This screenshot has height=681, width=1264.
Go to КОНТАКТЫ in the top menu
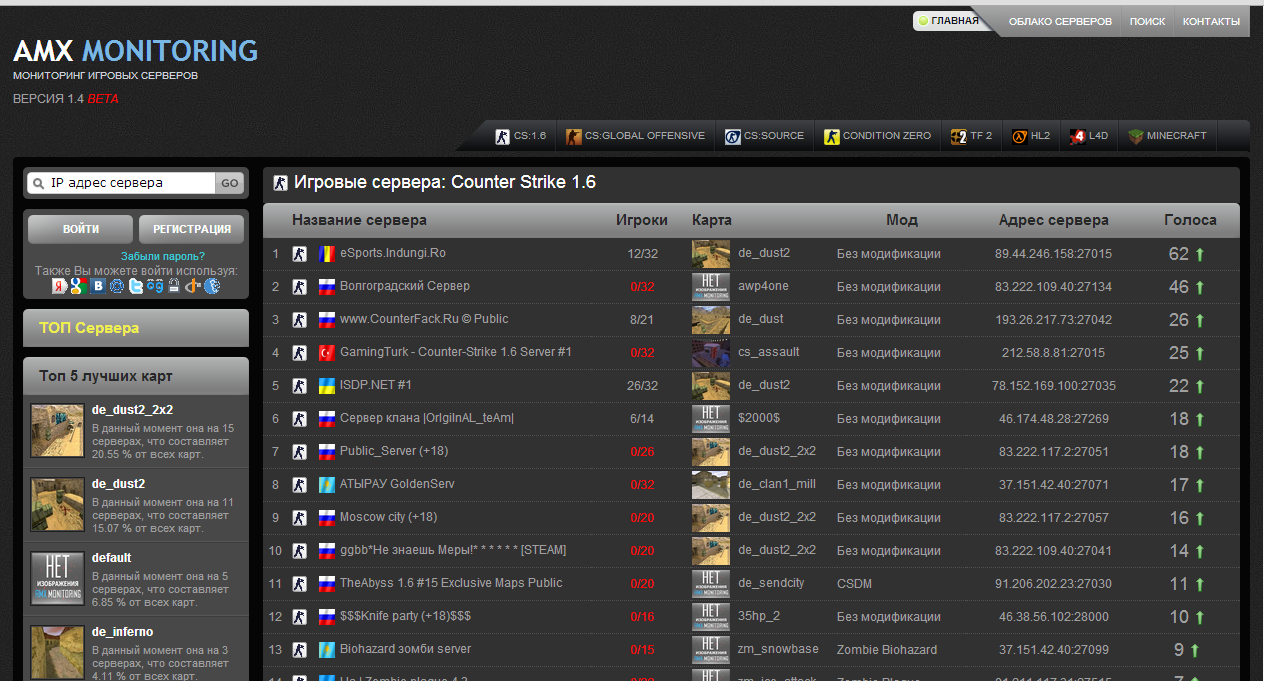click(x=1210, y=21)
